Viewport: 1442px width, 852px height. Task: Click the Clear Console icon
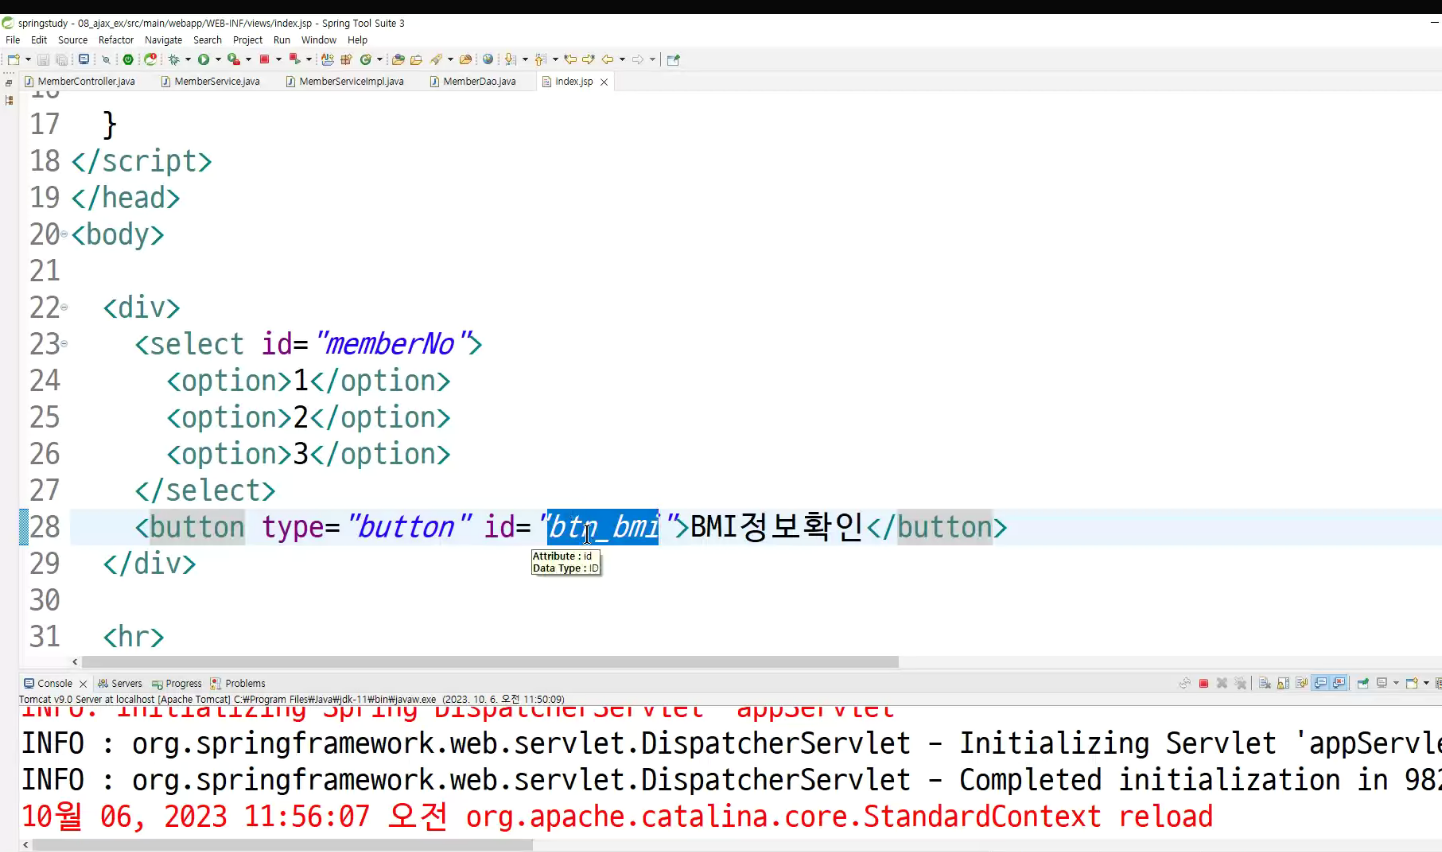tap(1265, 684)
